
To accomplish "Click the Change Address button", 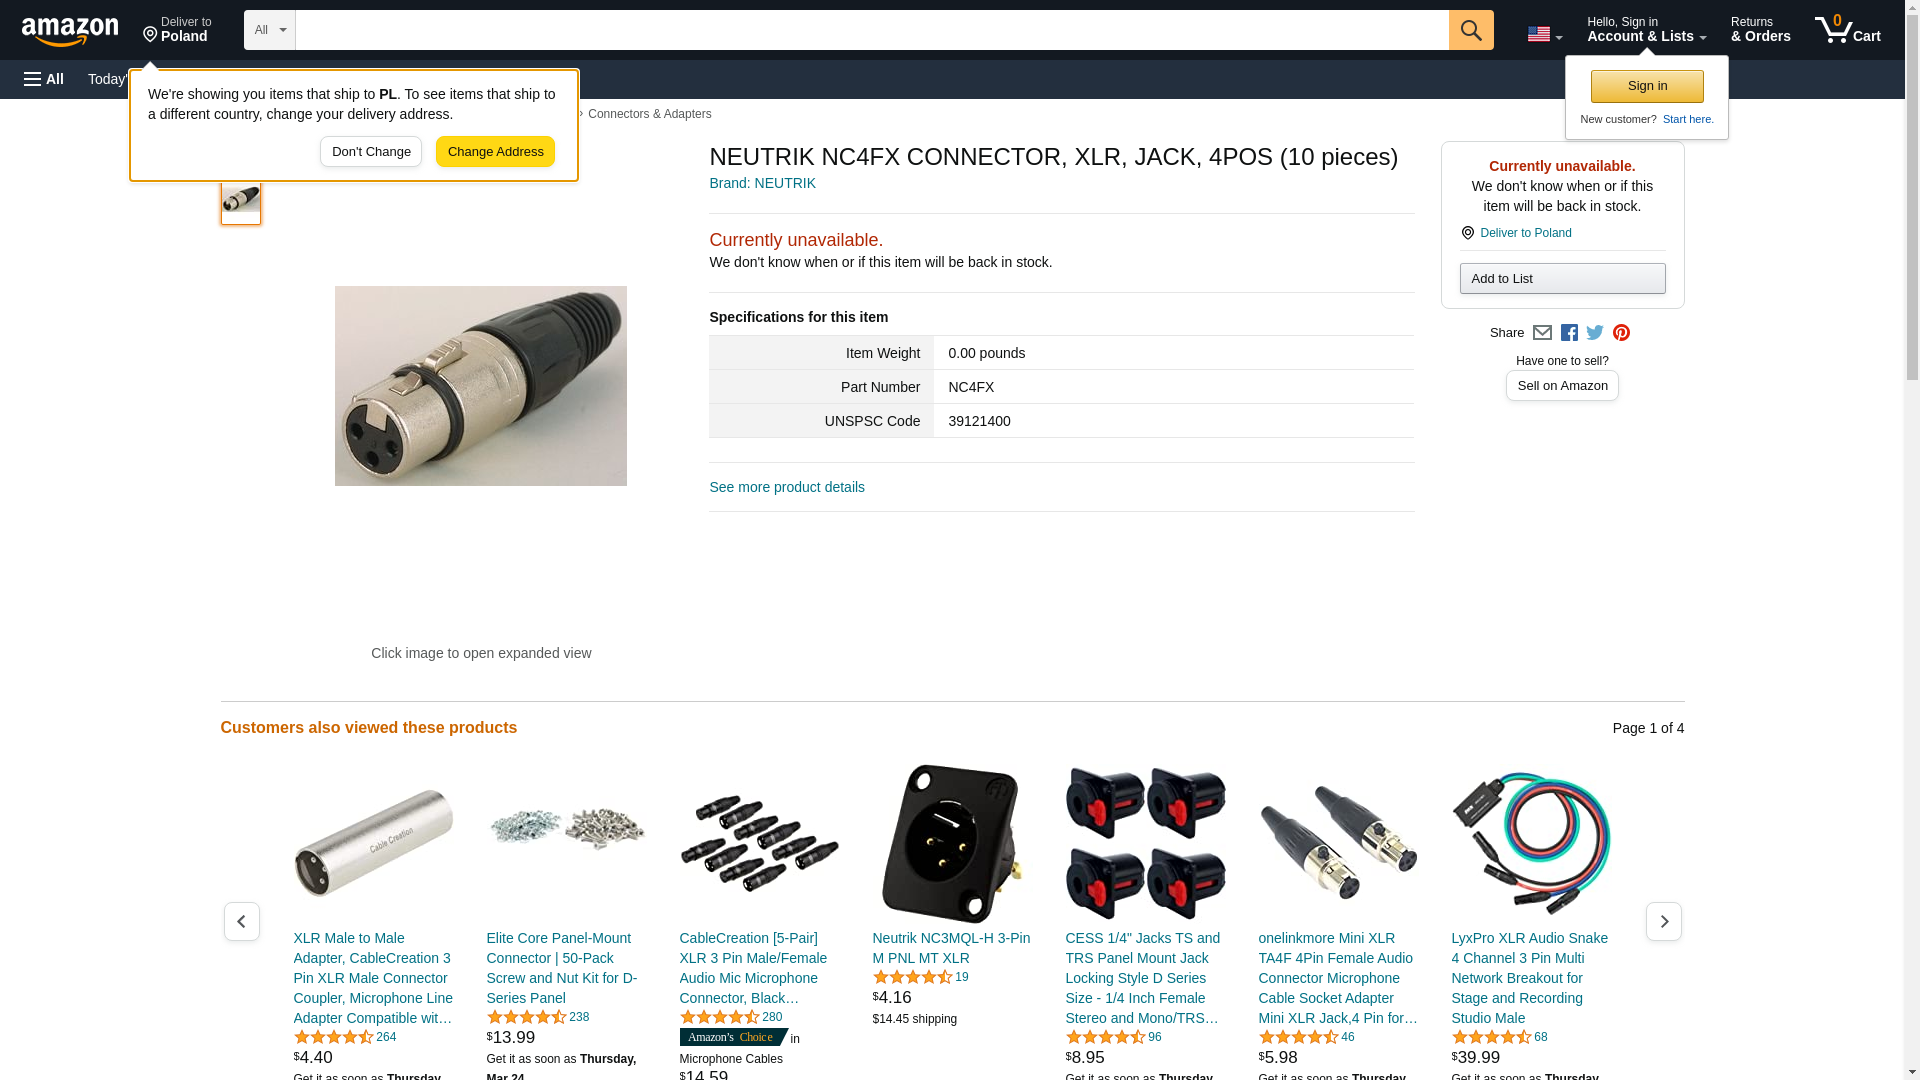I will click(495, 152).
